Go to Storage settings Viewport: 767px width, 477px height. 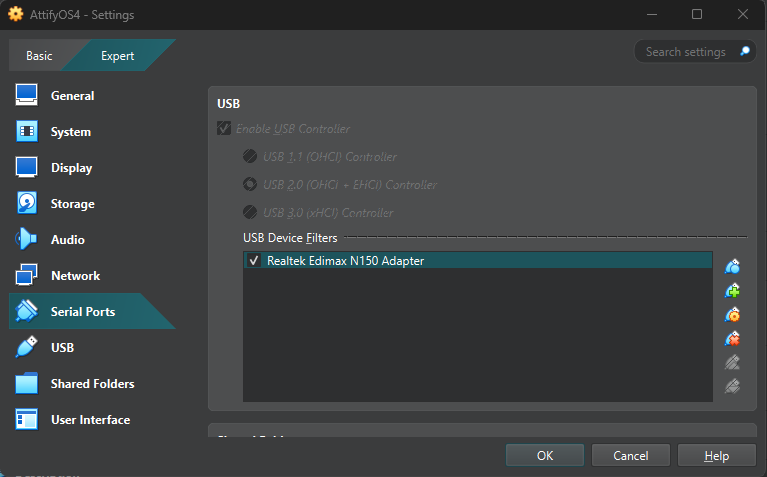(72, 204)
